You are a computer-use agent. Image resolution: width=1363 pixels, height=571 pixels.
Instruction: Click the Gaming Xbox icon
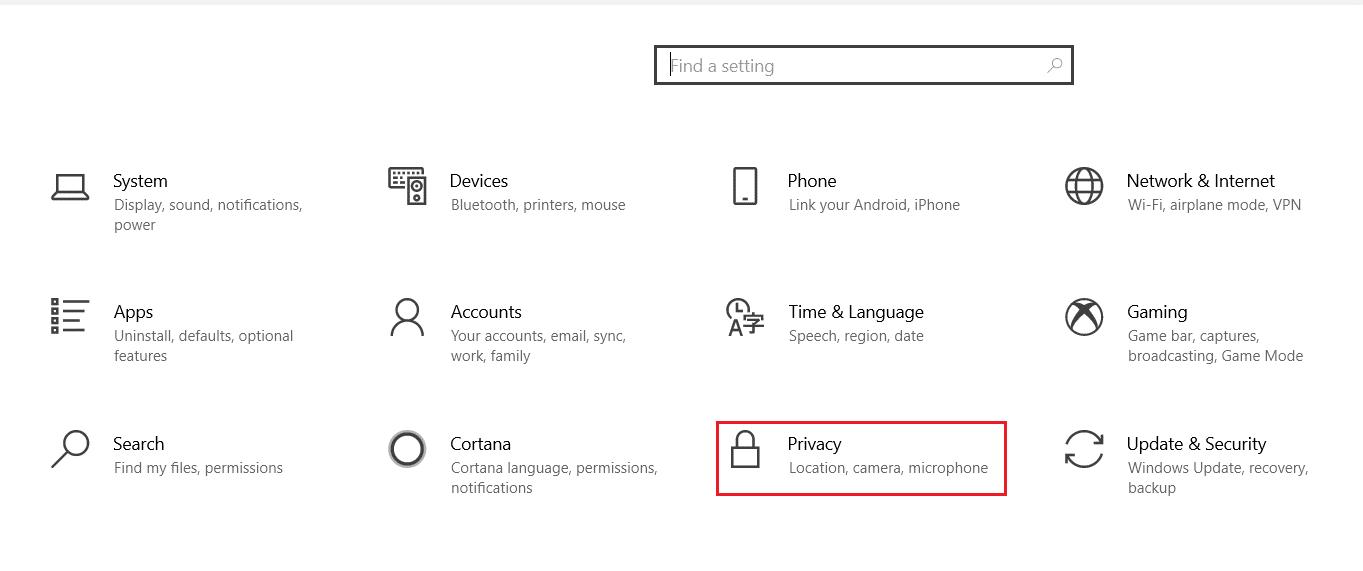tap(1084, 317)
